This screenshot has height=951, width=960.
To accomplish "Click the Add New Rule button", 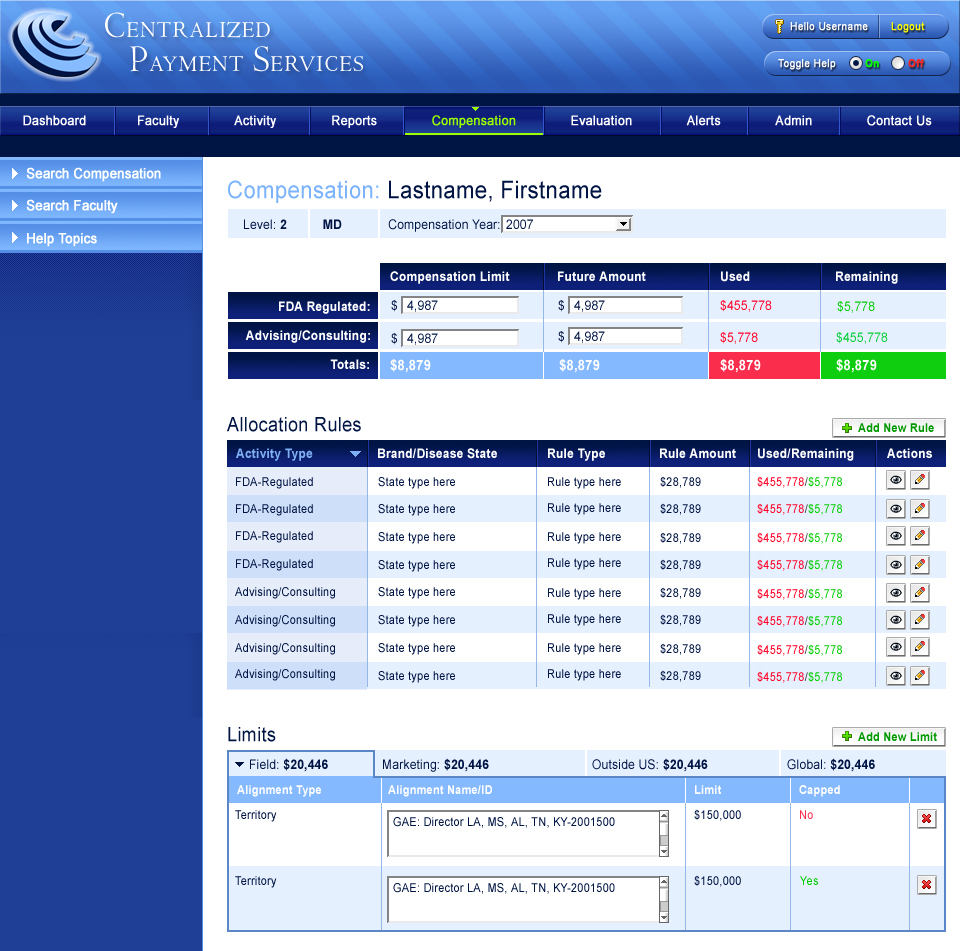I will point(888,428).
